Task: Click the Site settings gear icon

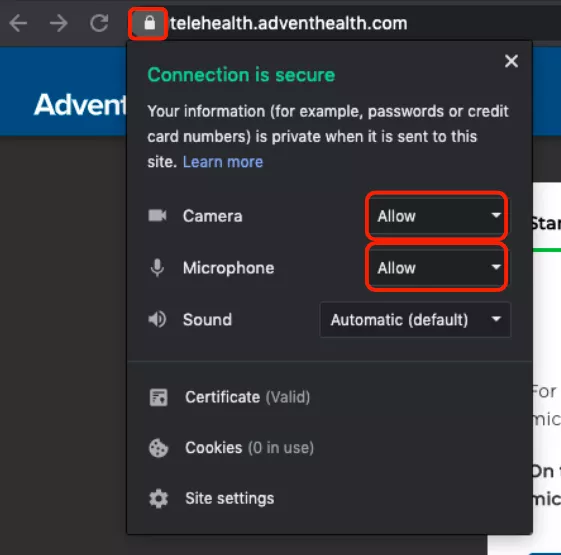Action: coord(158,498)
